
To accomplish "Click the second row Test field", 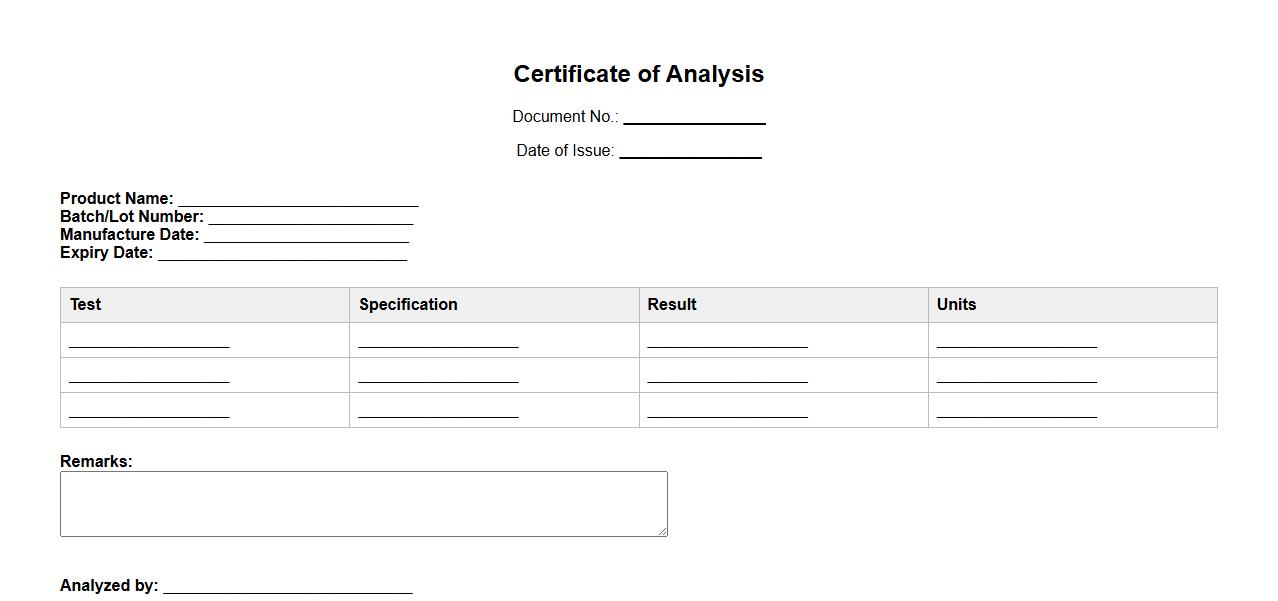I will [149, 375].
